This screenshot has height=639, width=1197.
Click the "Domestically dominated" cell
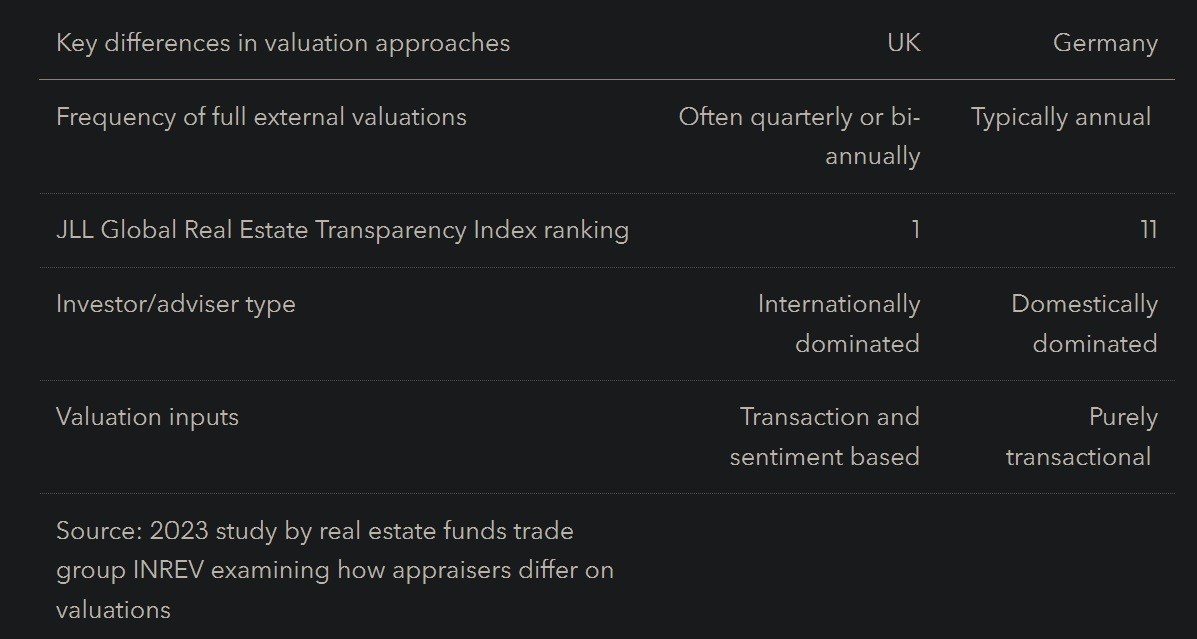click(1084, 323)
